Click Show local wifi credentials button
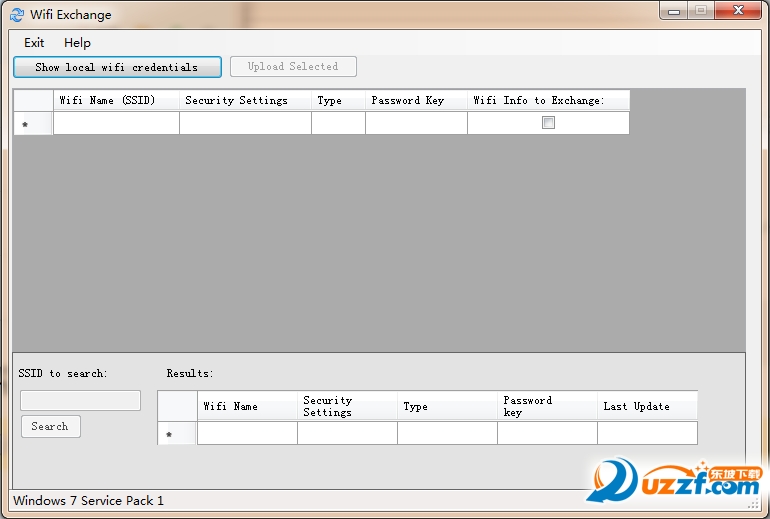 (117, 67)
